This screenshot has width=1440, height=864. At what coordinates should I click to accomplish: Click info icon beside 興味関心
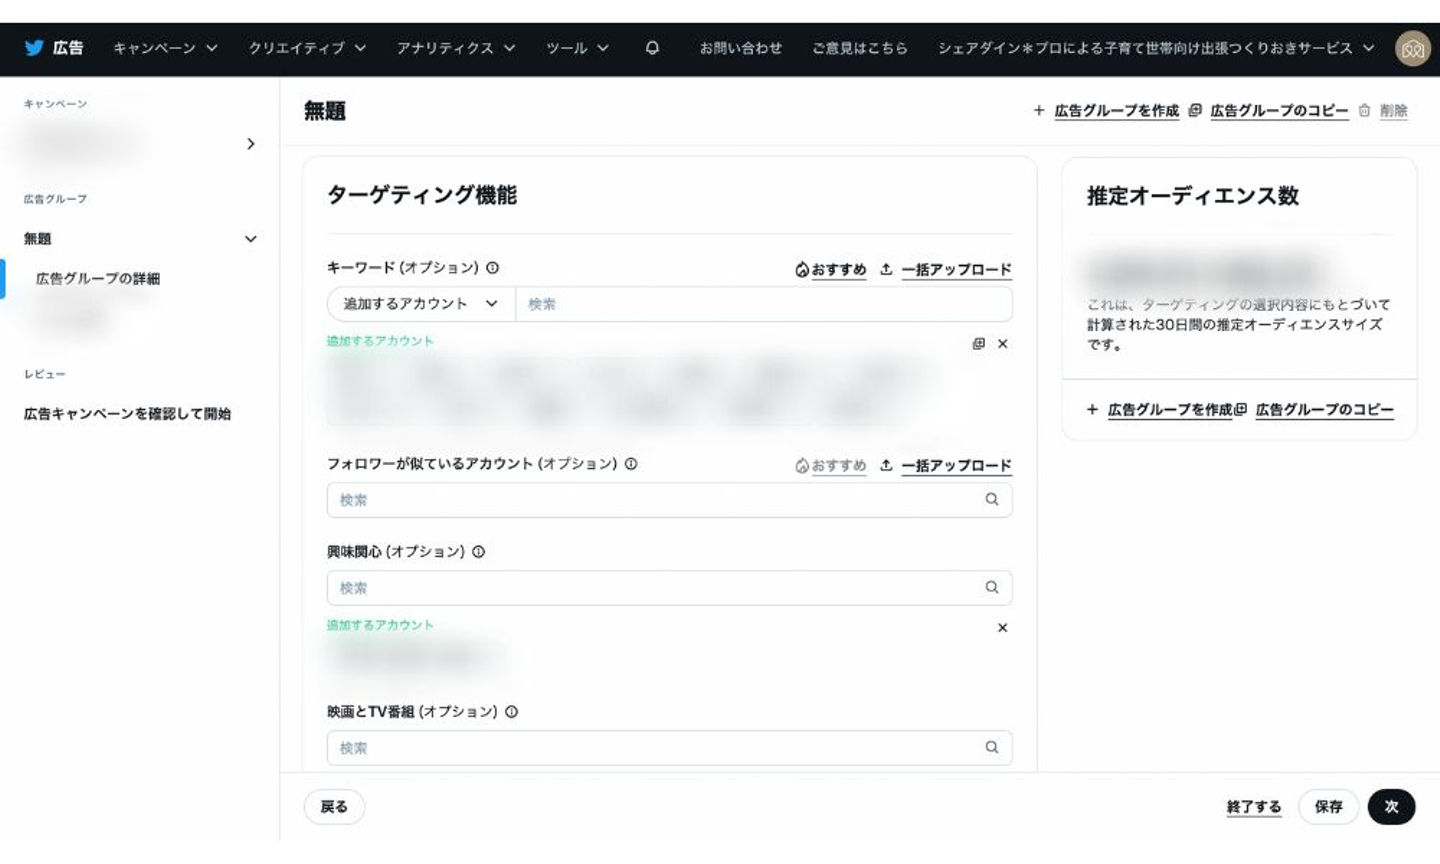(479, 552)
